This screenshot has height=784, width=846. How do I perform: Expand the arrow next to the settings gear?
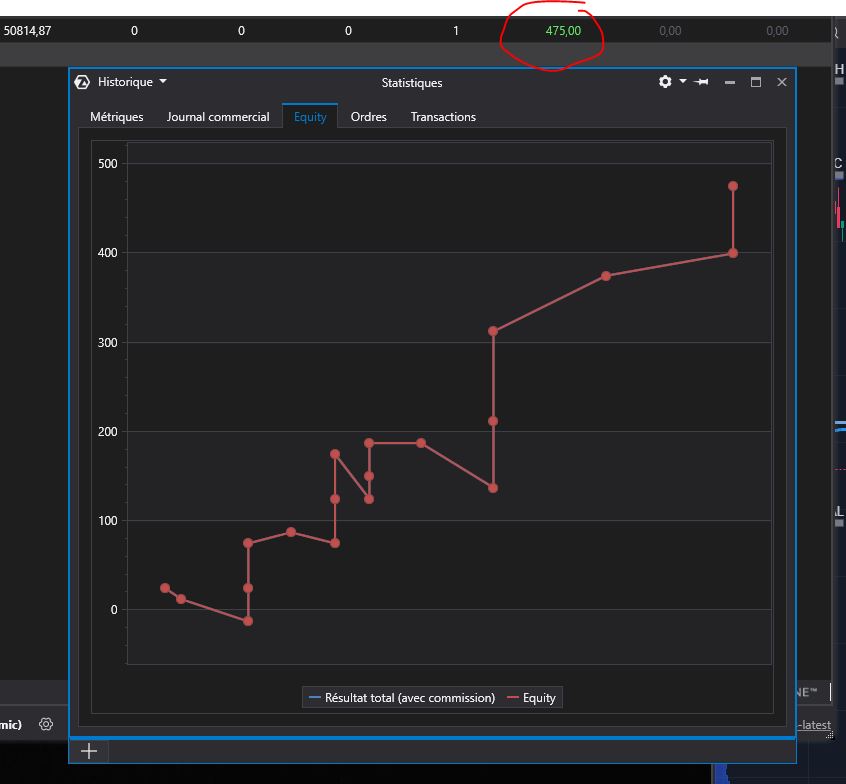point(683,81)
